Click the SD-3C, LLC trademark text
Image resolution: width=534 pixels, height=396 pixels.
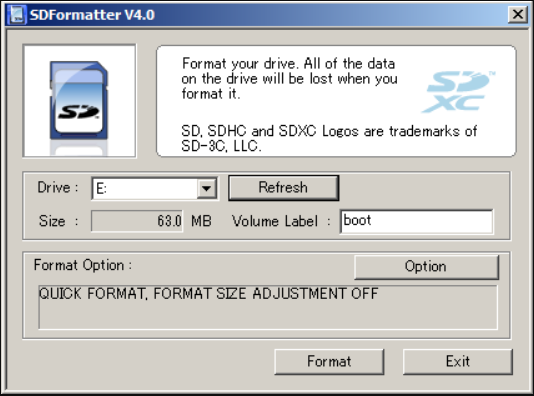tap(329, 139)
